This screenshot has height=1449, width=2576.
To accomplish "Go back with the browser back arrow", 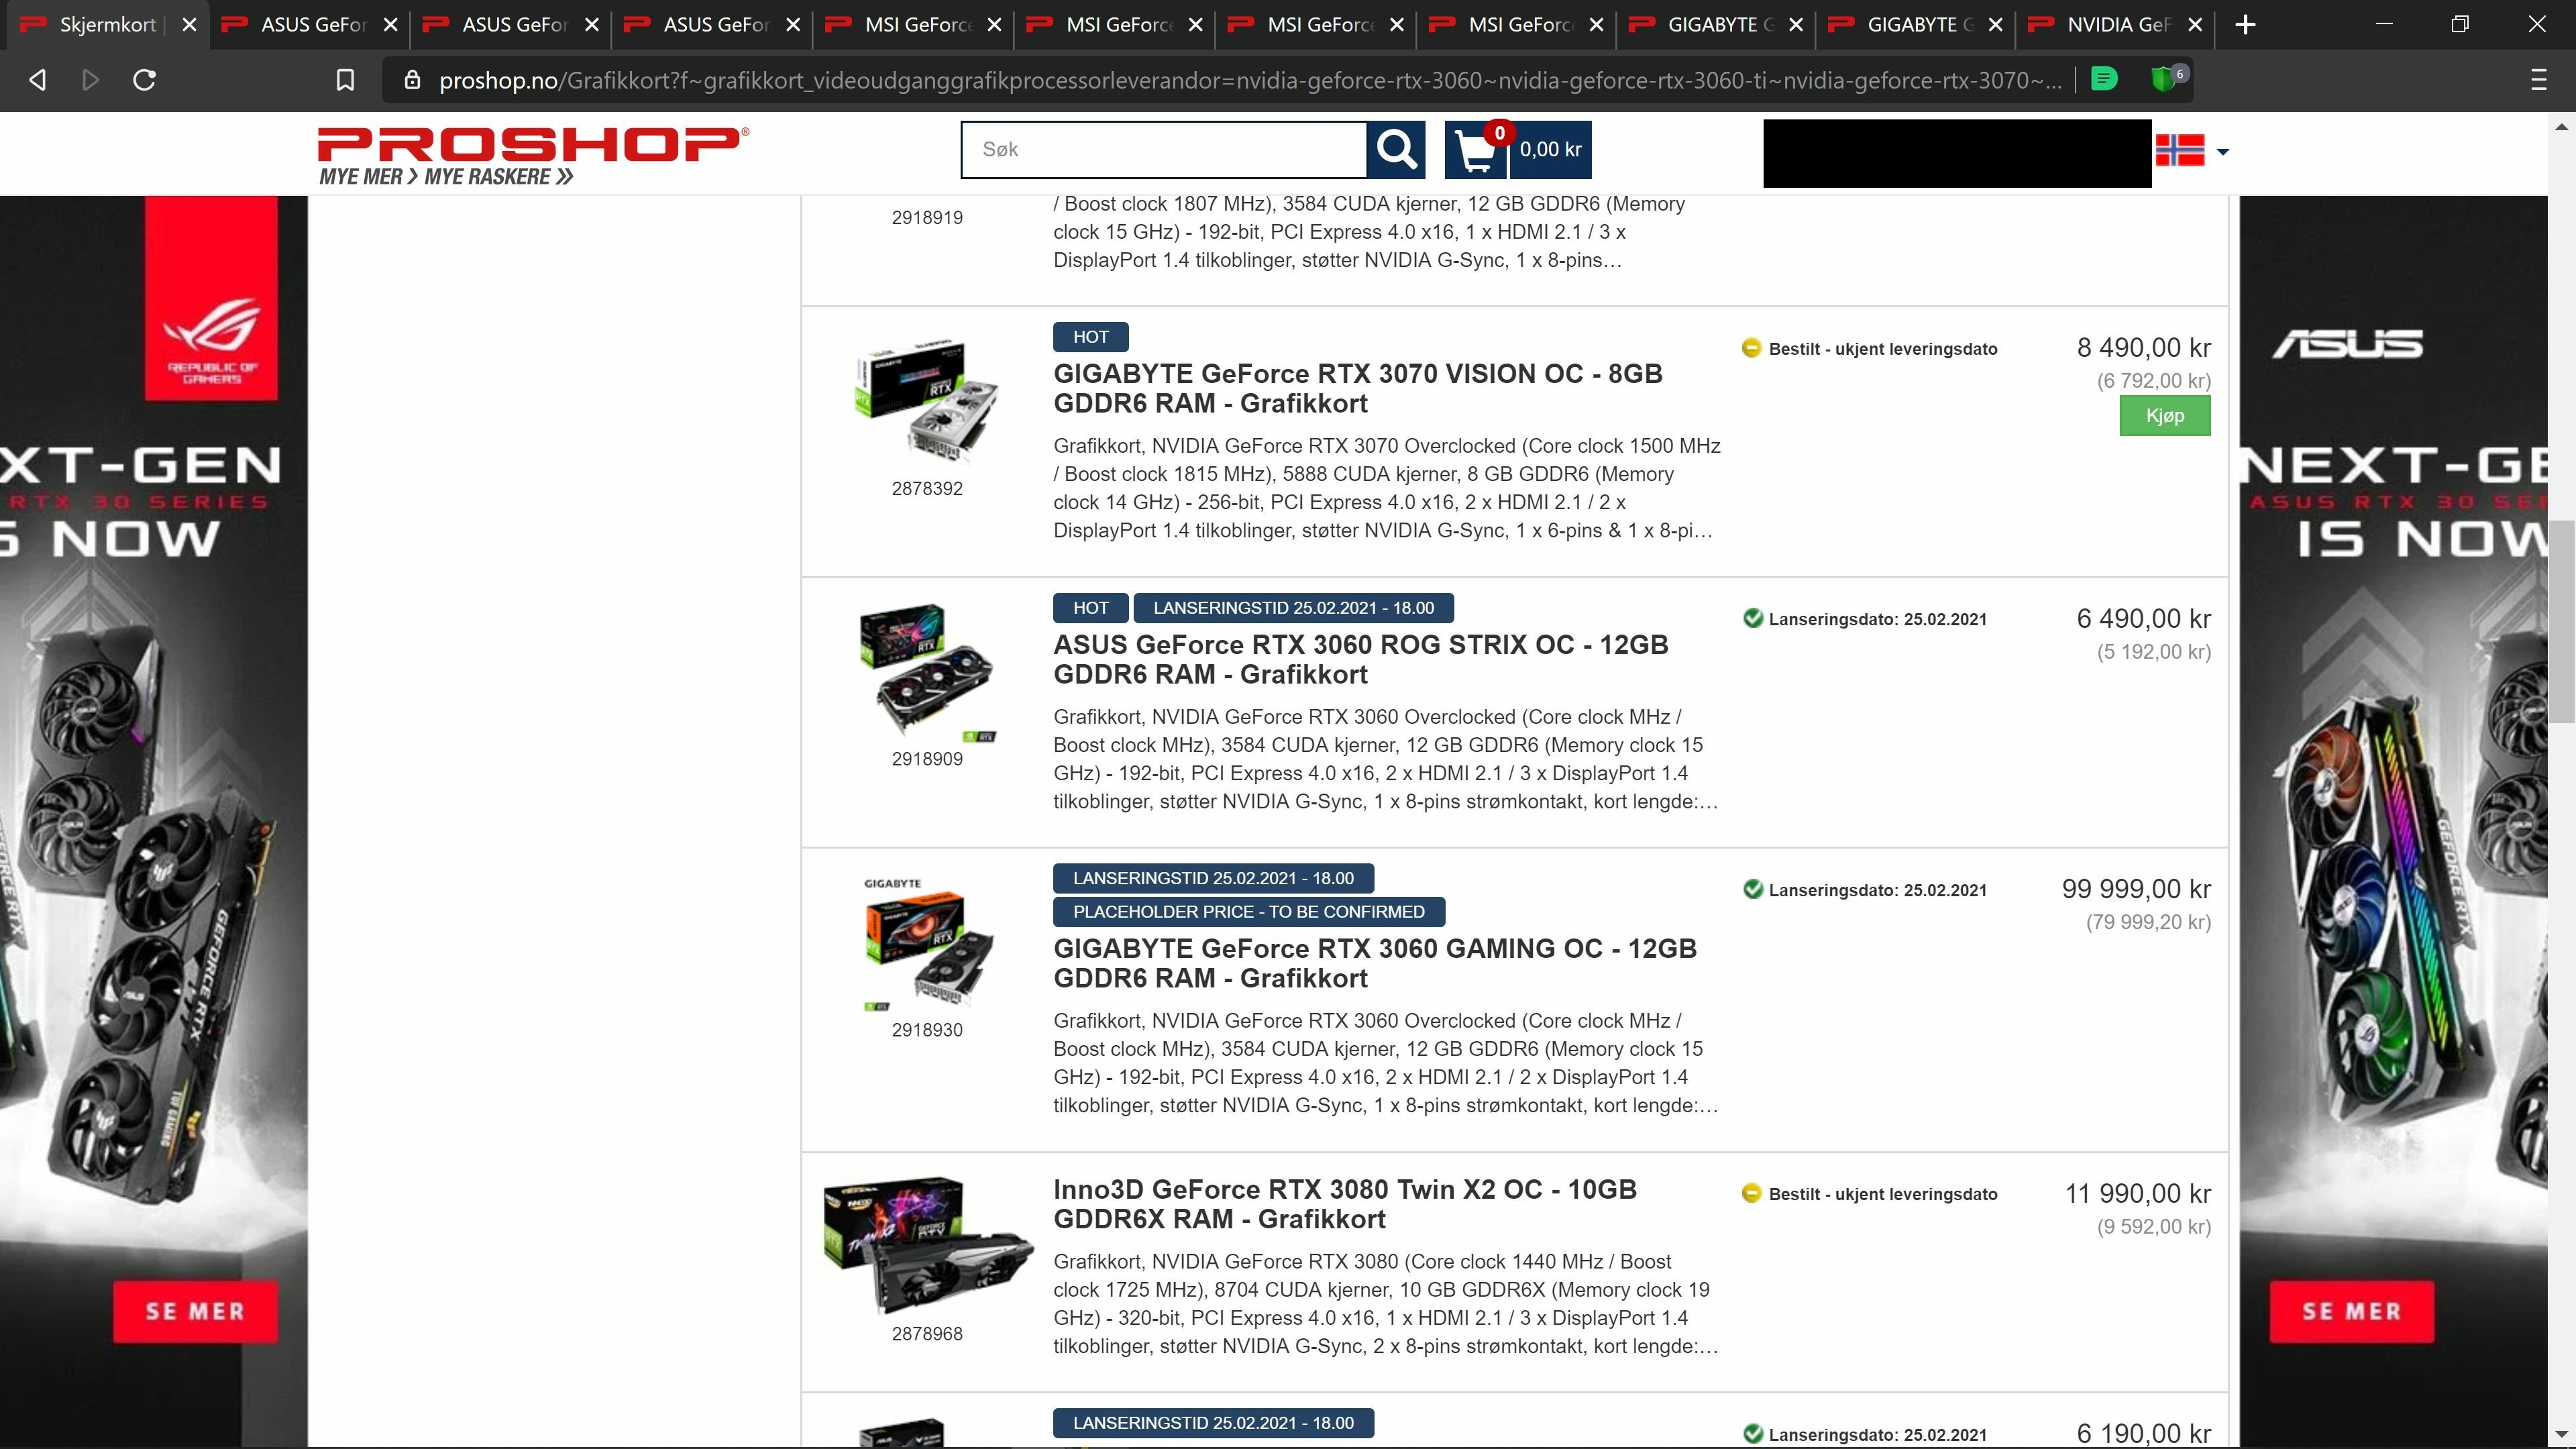I will (x=37, y=80).
